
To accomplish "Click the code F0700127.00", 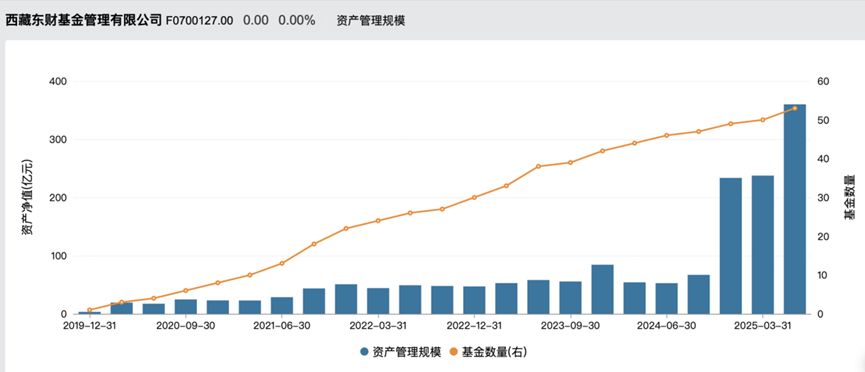I will click(199, 20).
